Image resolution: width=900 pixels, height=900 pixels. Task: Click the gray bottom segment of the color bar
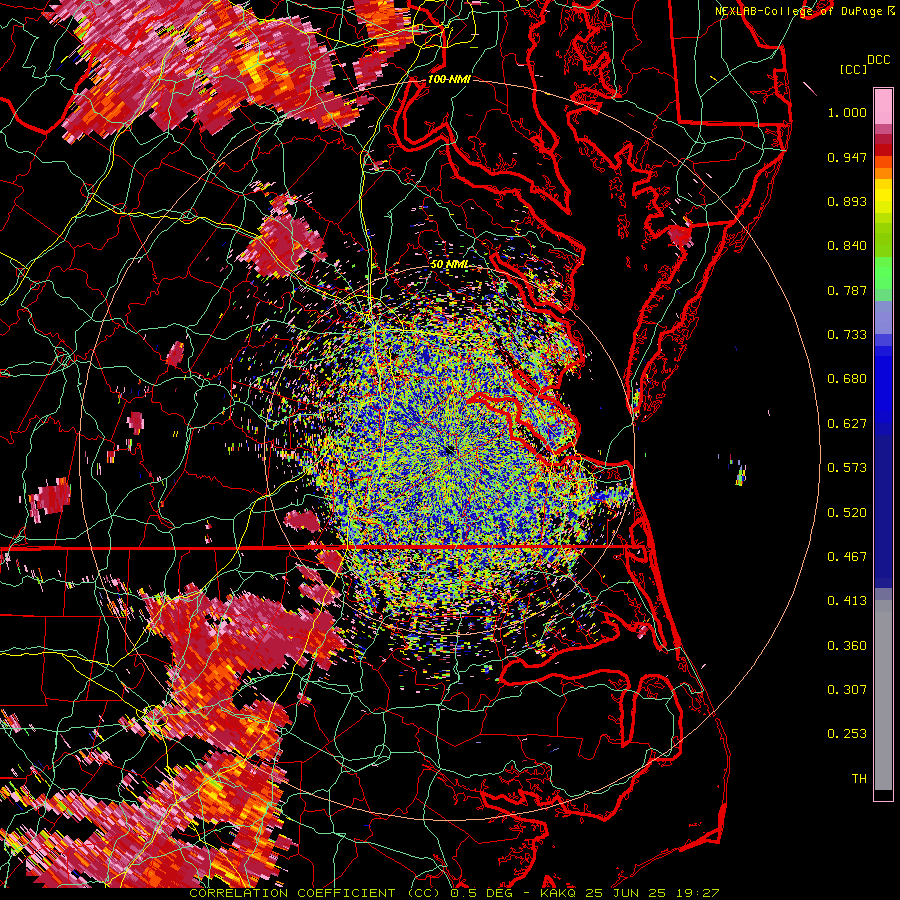883,695
